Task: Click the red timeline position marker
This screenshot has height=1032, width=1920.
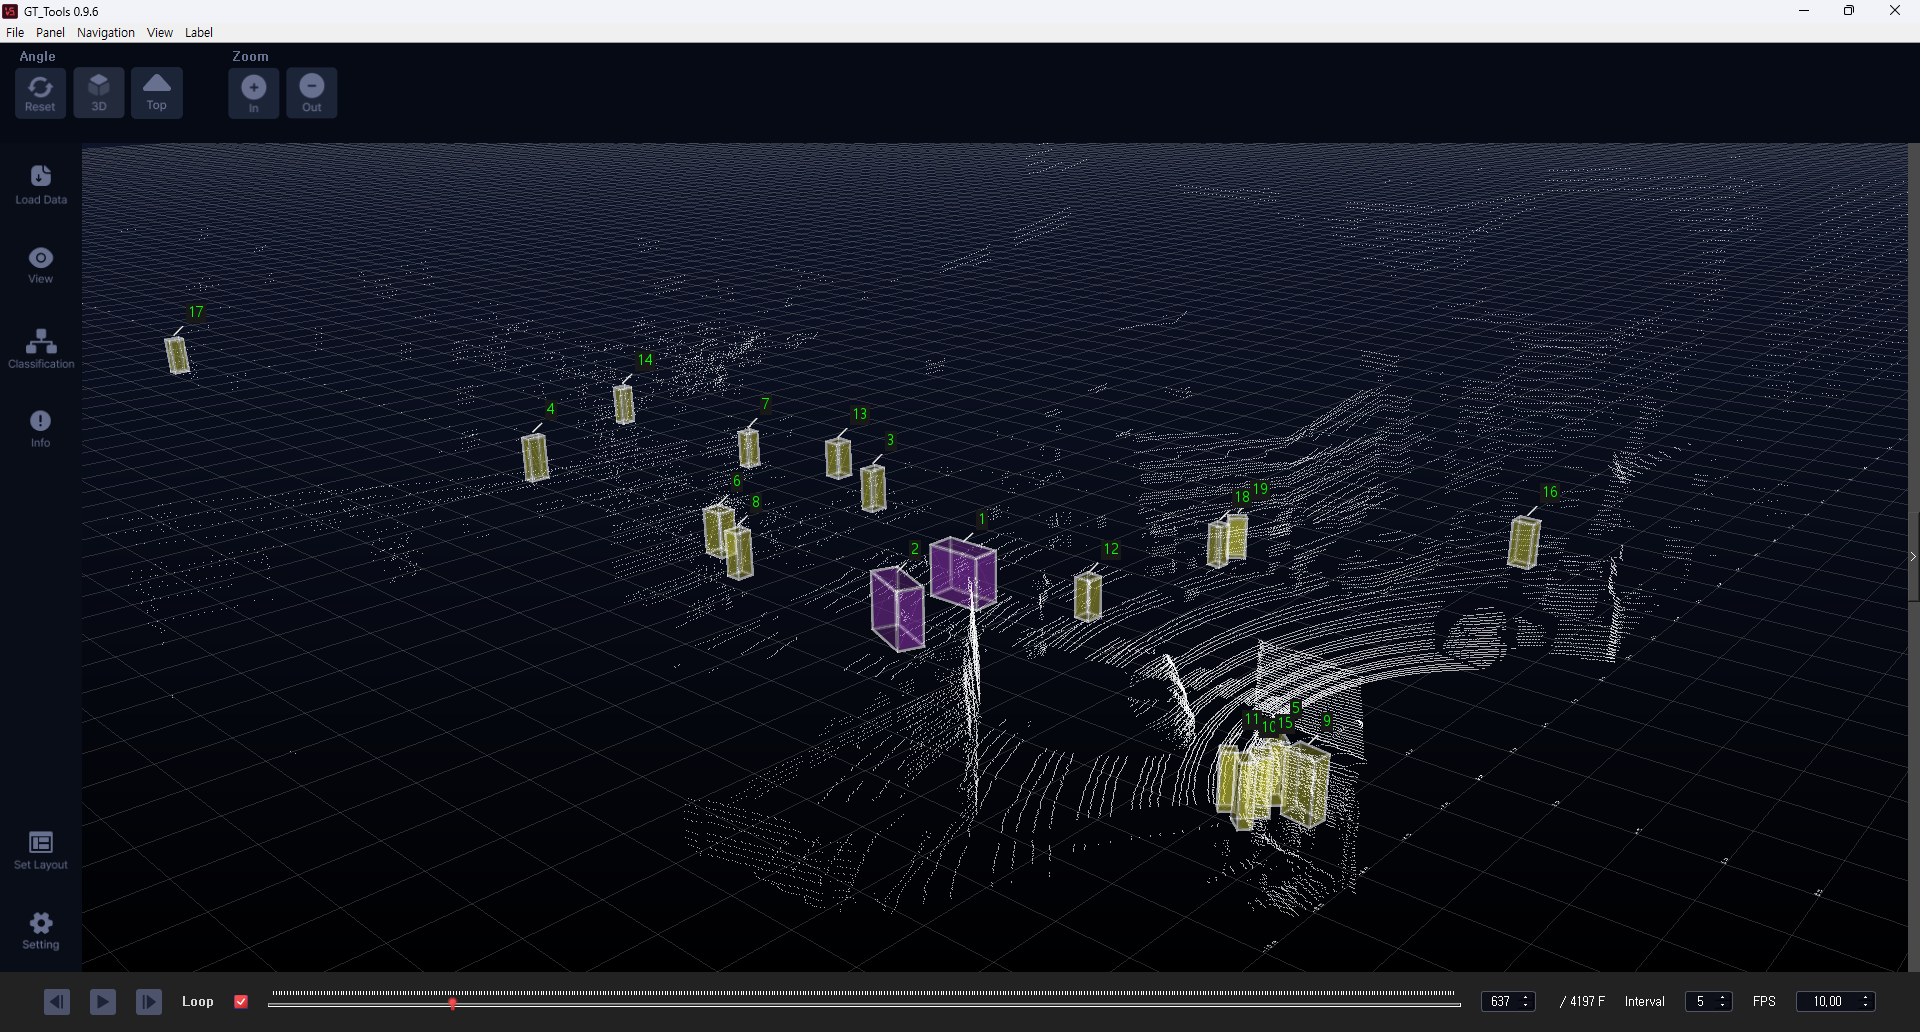Action: [x=453, y=1003]
